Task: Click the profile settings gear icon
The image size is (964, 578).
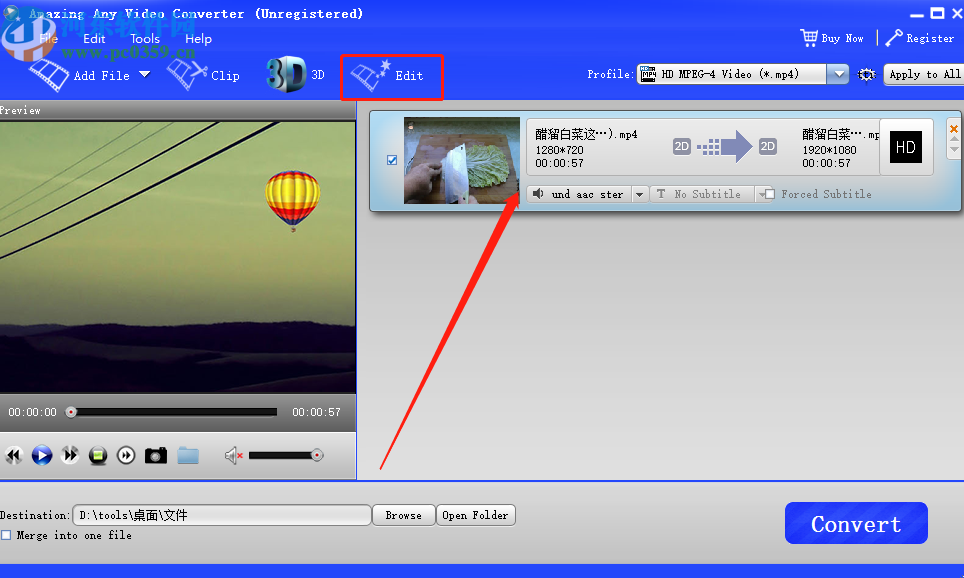Action: click(x=866, y=74)
